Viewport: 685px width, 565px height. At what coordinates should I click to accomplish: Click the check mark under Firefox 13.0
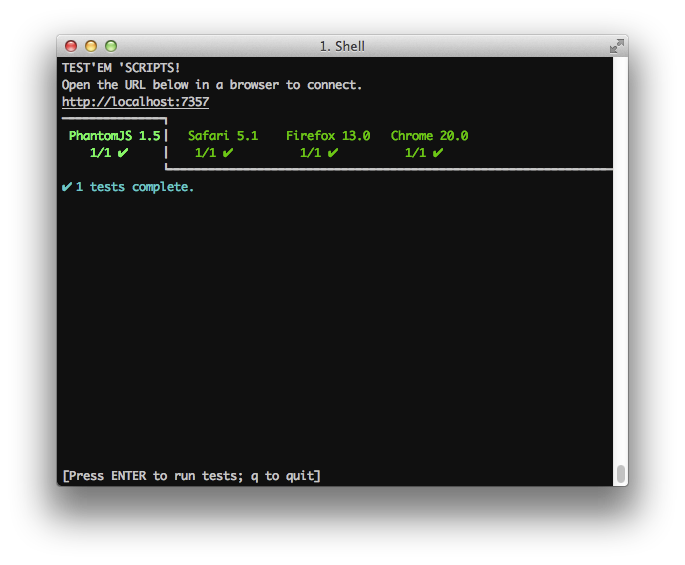coord(333,153)
